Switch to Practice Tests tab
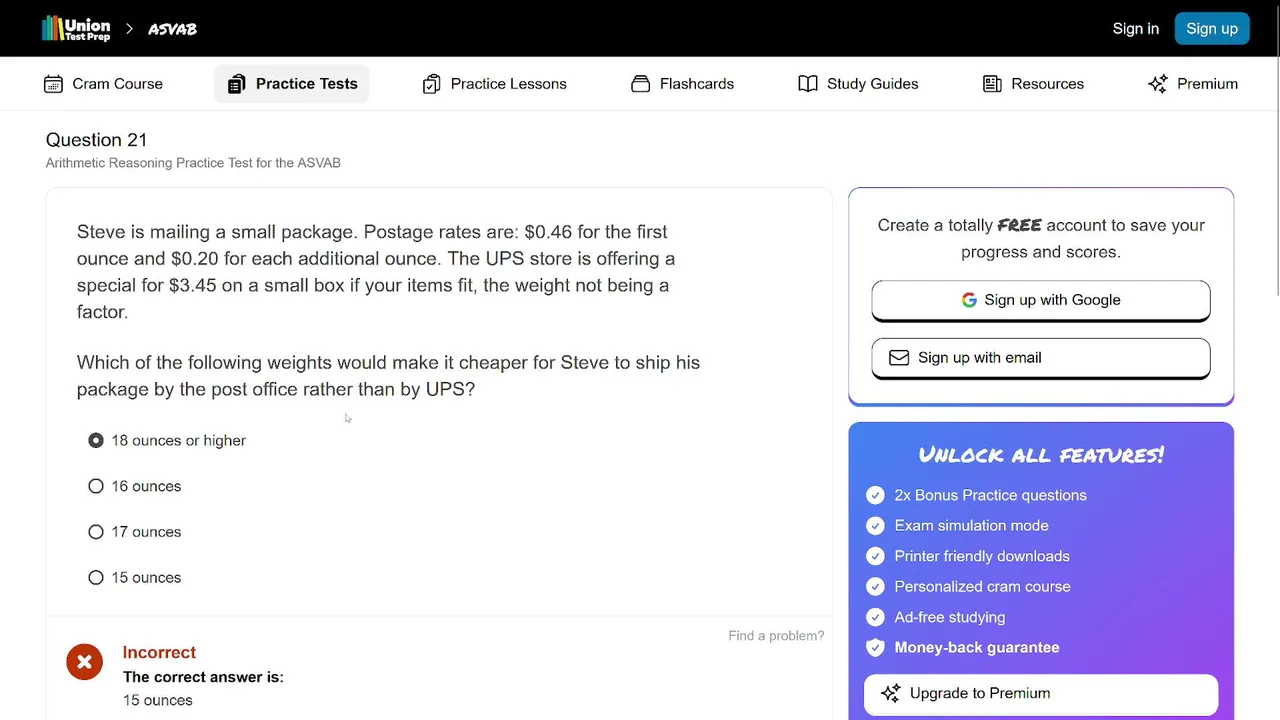 click(x=292, y=84)
